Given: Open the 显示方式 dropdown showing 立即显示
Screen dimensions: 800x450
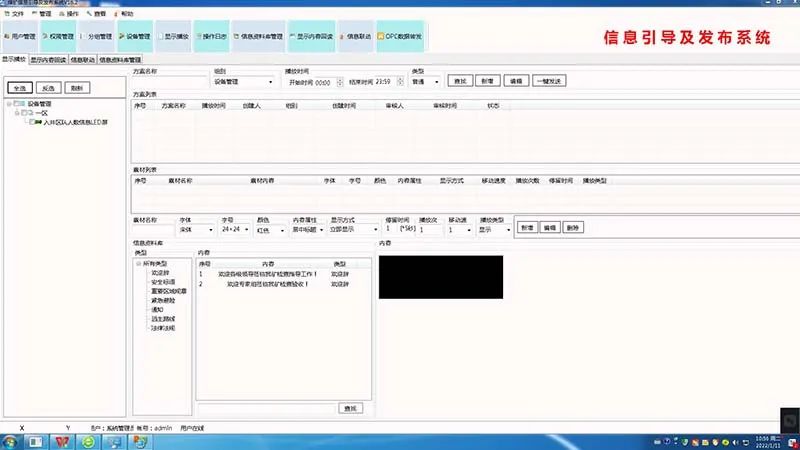Looking at the screenshot, I should tap(354, 230).
